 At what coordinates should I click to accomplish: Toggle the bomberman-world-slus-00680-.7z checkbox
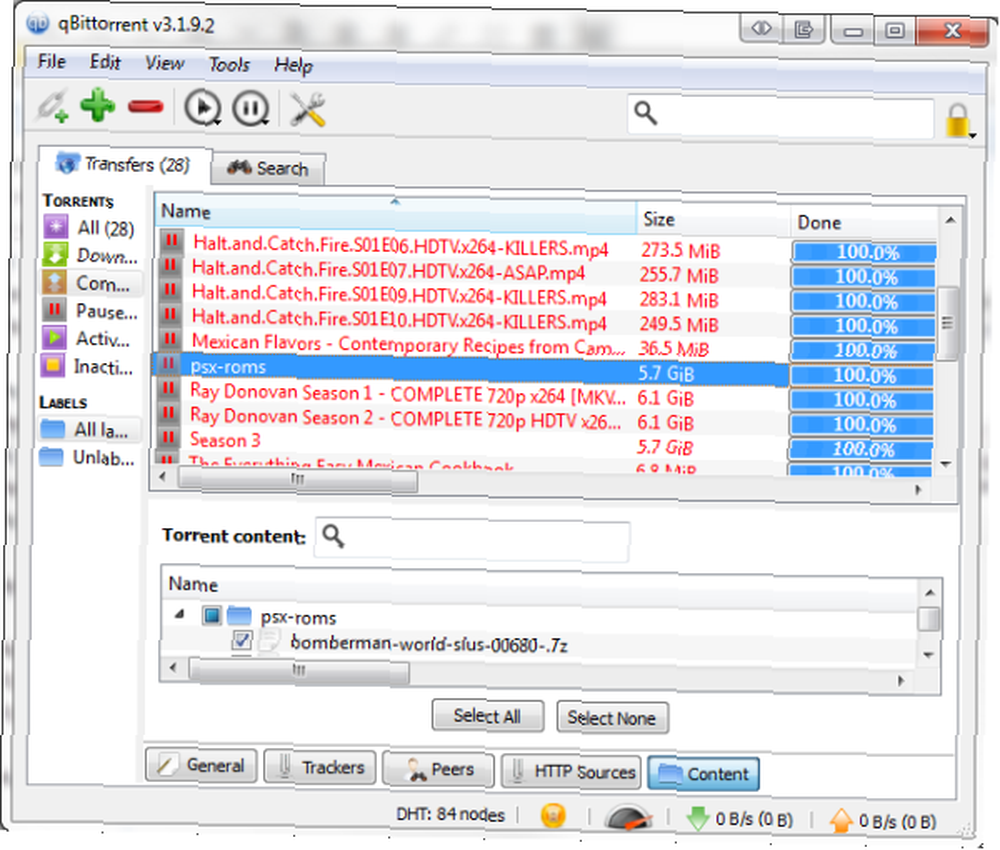click(x=242, y=640)
